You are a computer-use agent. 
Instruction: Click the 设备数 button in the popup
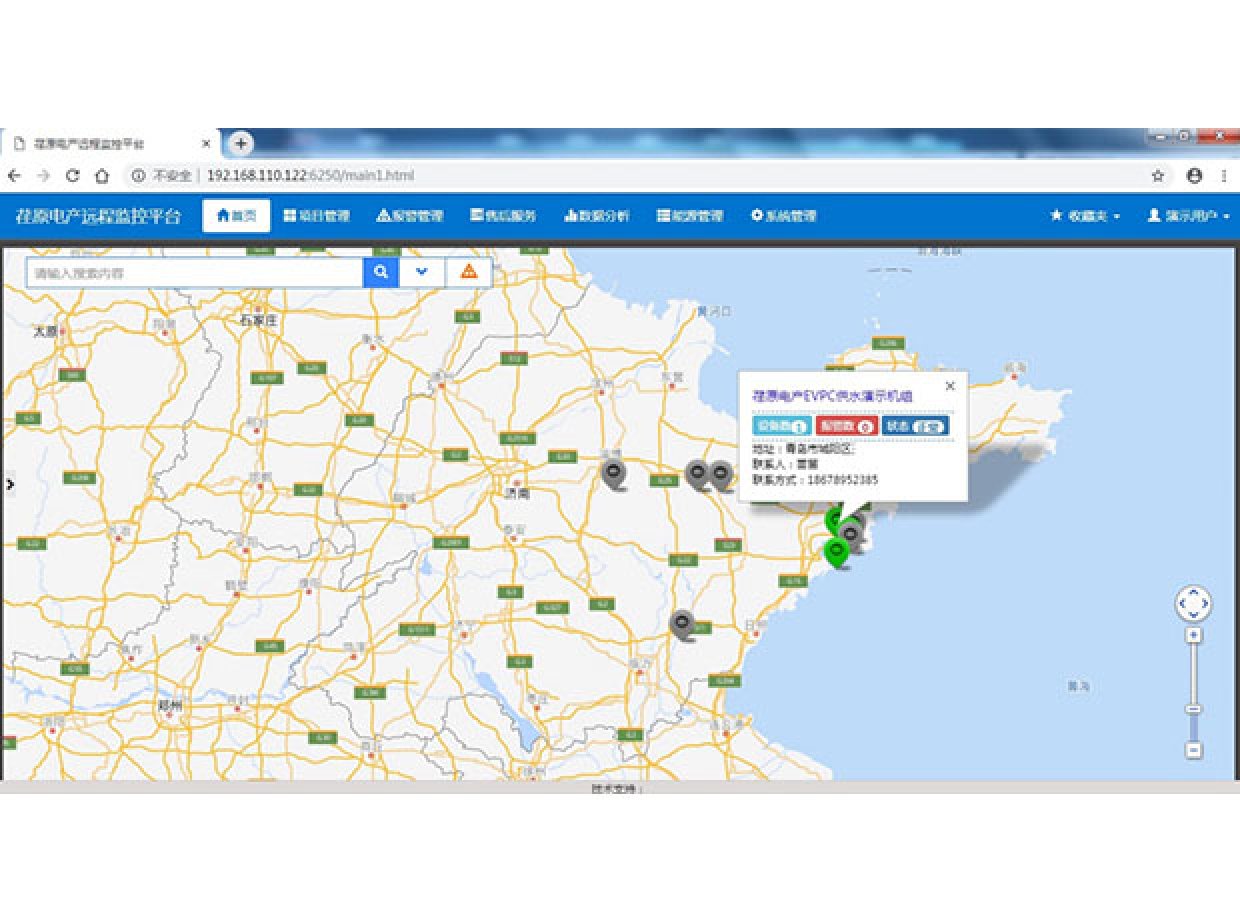point(781,426)
